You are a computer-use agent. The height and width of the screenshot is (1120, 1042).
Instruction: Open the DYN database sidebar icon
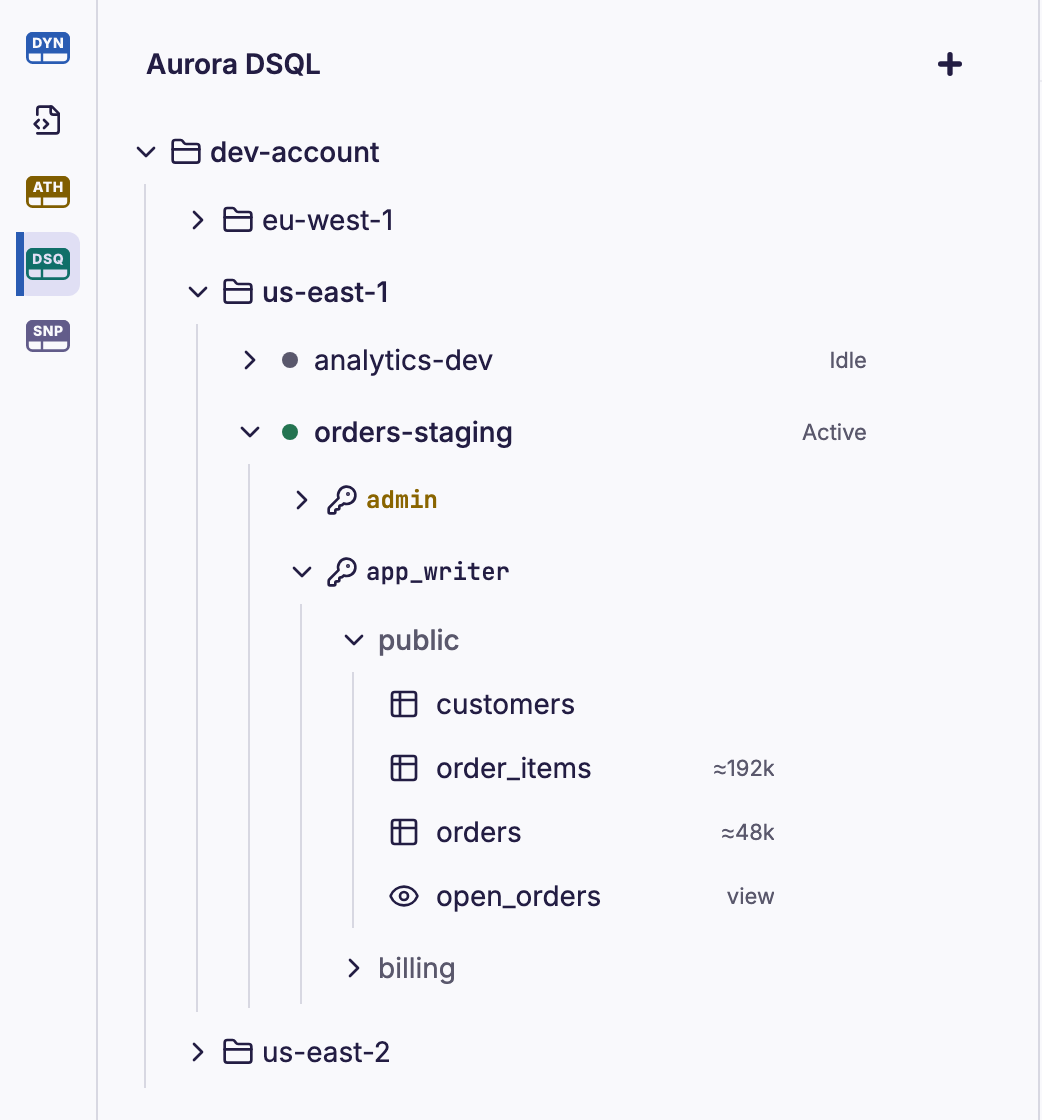click(48, 48)
